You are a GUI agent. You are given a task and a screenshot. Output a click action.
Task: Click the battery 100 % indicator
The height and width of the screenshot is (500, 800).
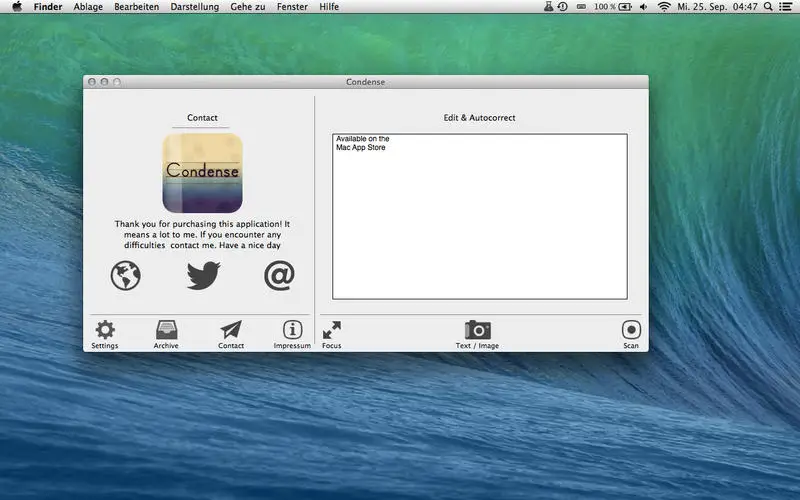coord(613,7)
